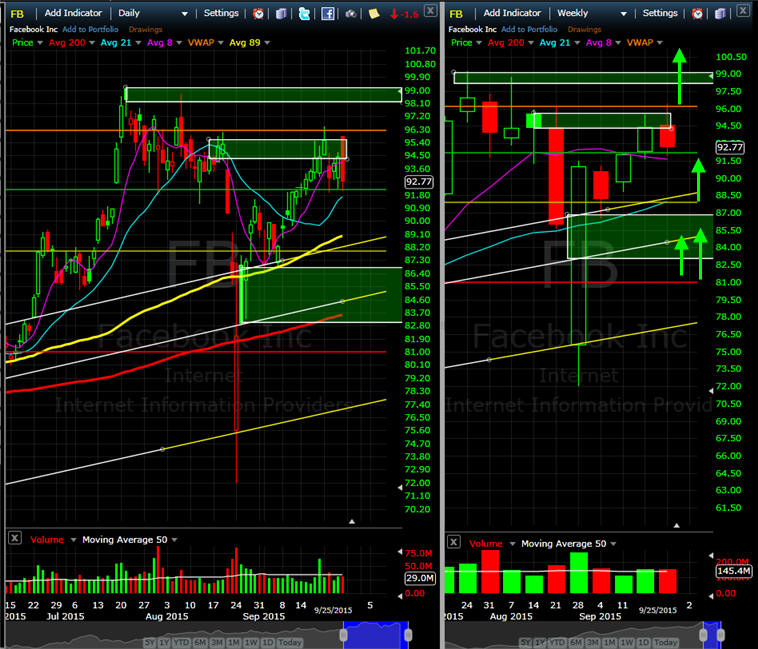Open Settings in Daily chart
Viewport: 758px width, 649px height.
[221, 13]
